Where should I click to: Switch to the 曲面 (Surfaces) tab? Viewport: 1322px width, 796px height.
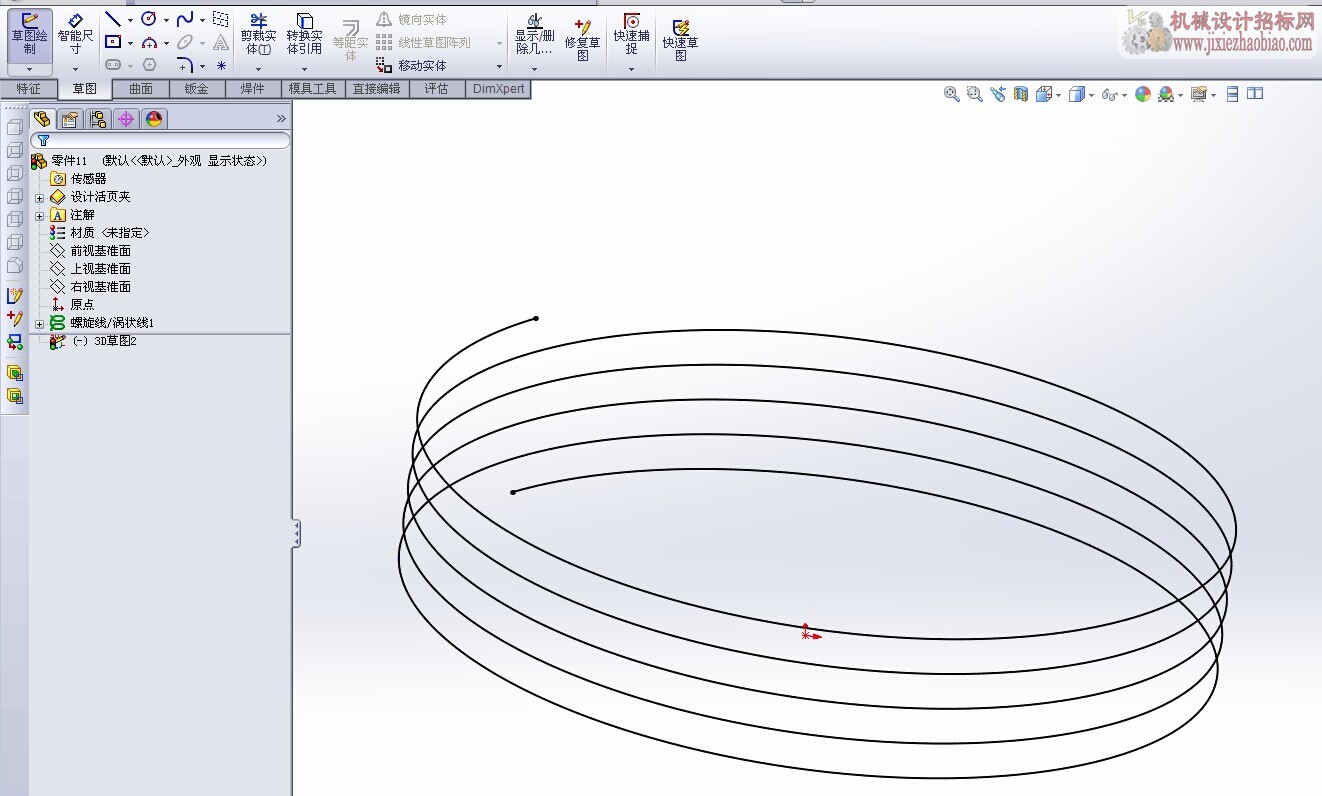(141, 89)
